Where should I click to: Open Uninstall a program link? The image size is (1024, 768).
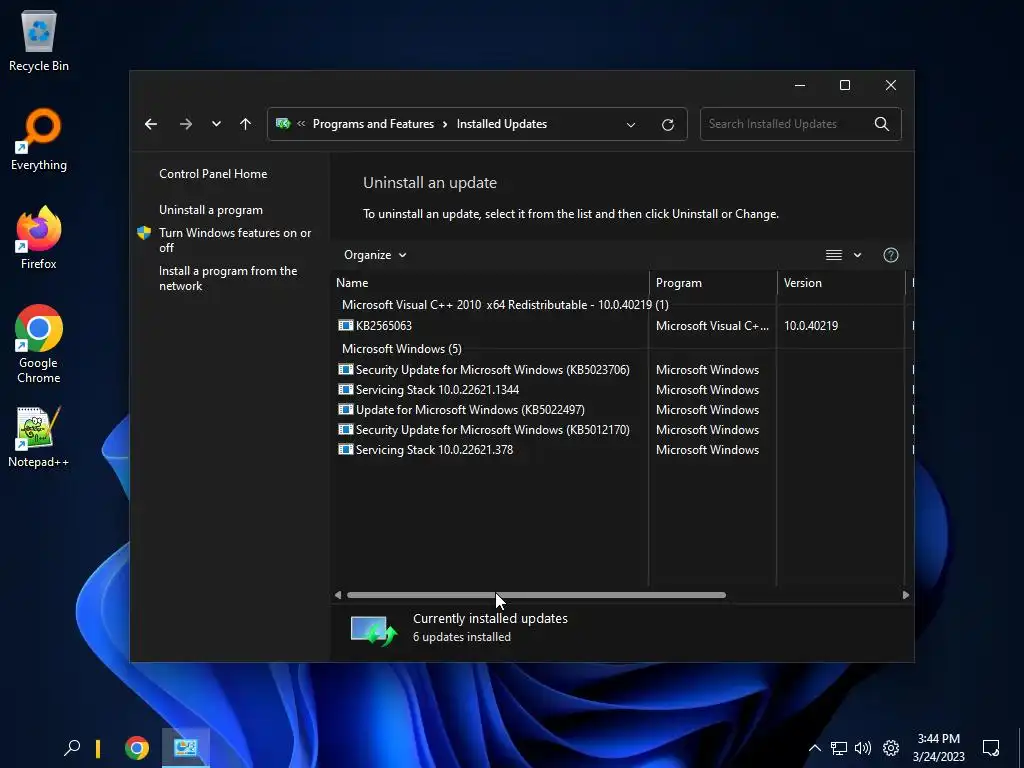point(211,210)
